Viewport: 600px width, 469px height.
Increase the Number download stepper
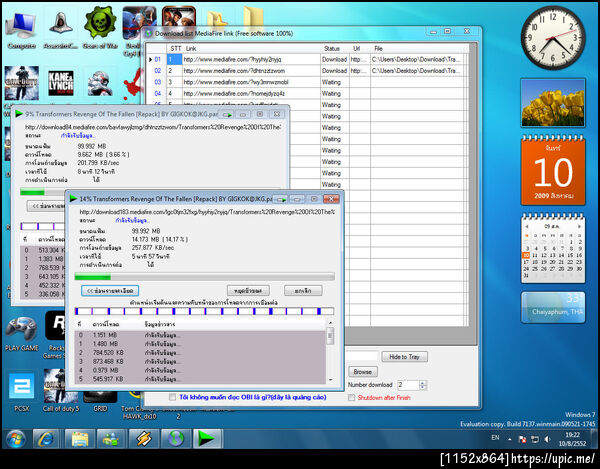click(x=422, y=383)
